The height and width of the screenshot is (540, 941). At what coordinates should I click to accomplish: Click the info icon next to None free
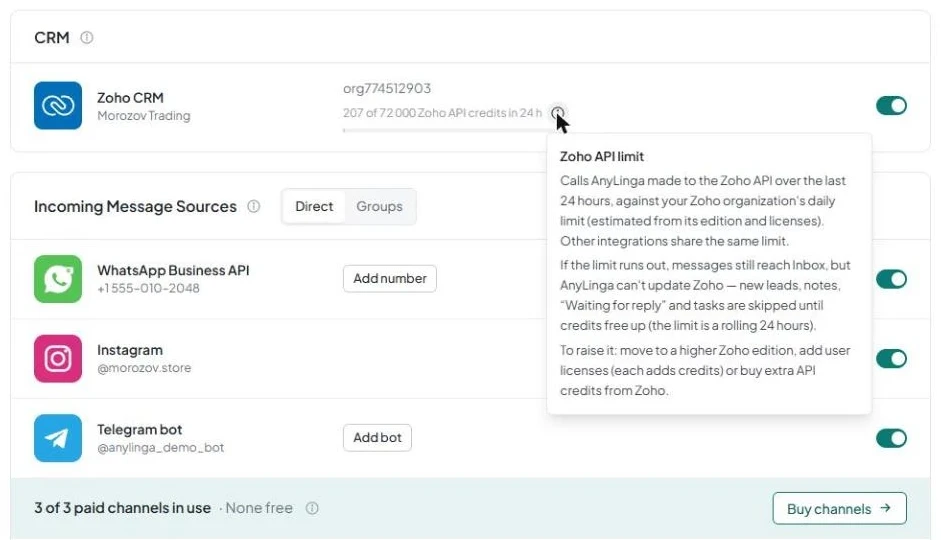click(312, 508)
